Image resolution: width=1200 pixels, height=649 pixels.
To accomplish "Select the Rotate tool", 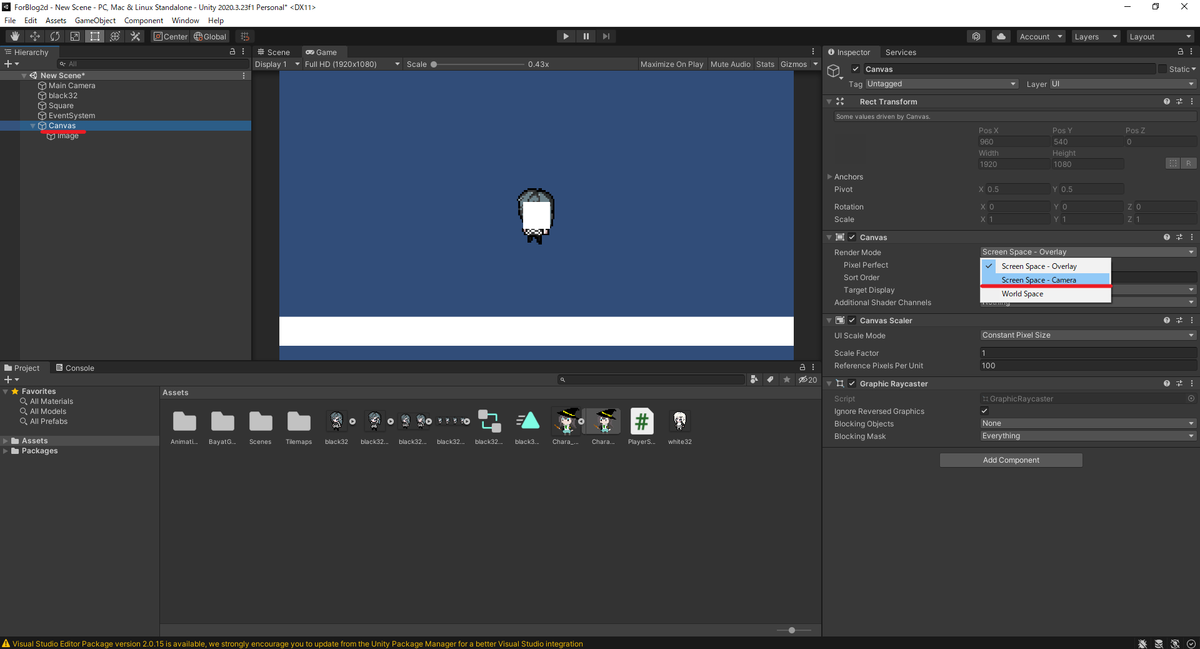I will (55, 36).
